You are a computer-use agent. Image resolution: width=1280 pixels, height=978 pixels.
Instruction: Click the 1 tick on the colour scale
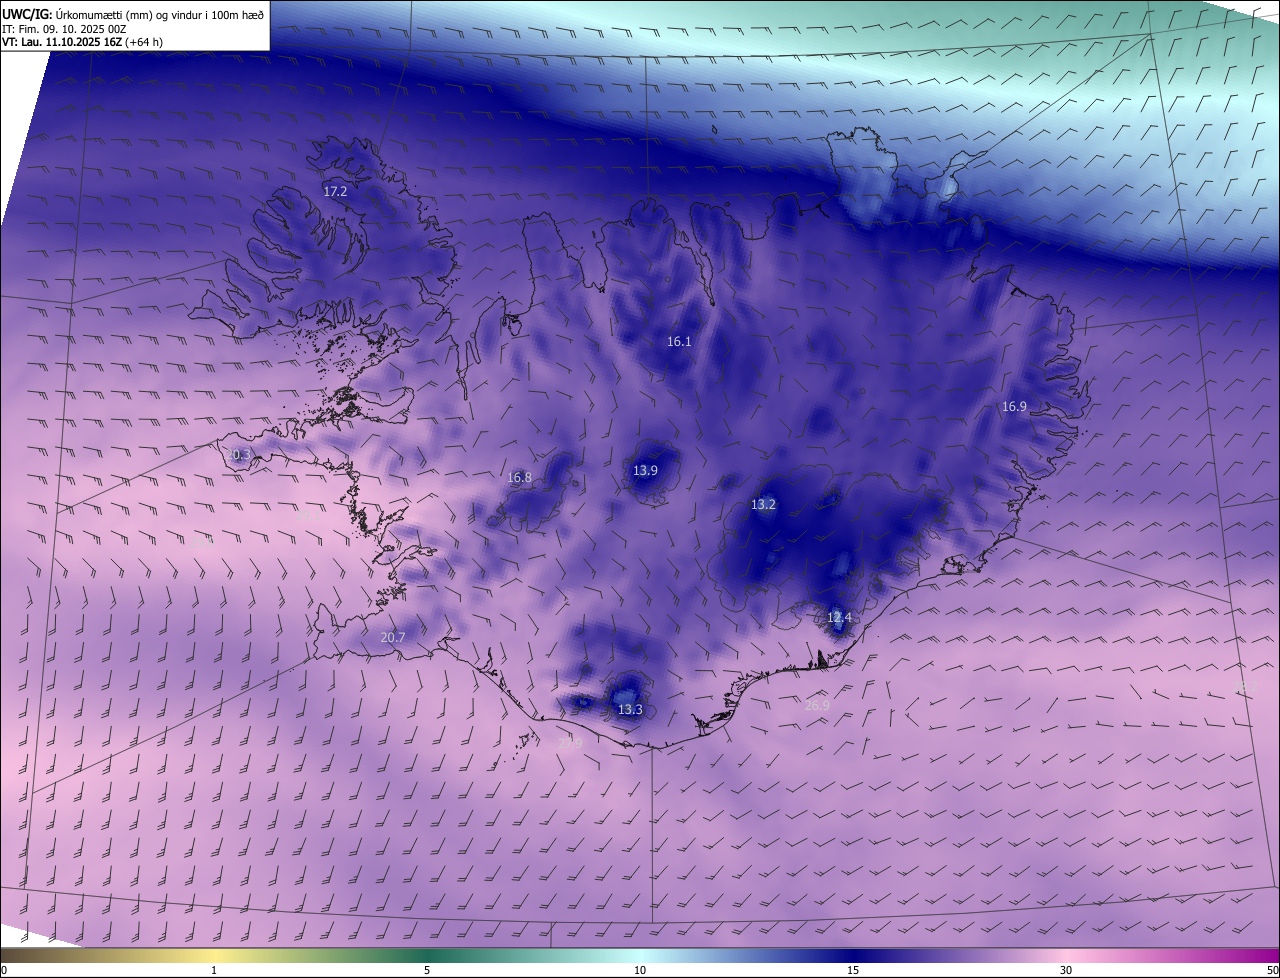(214, 970)
